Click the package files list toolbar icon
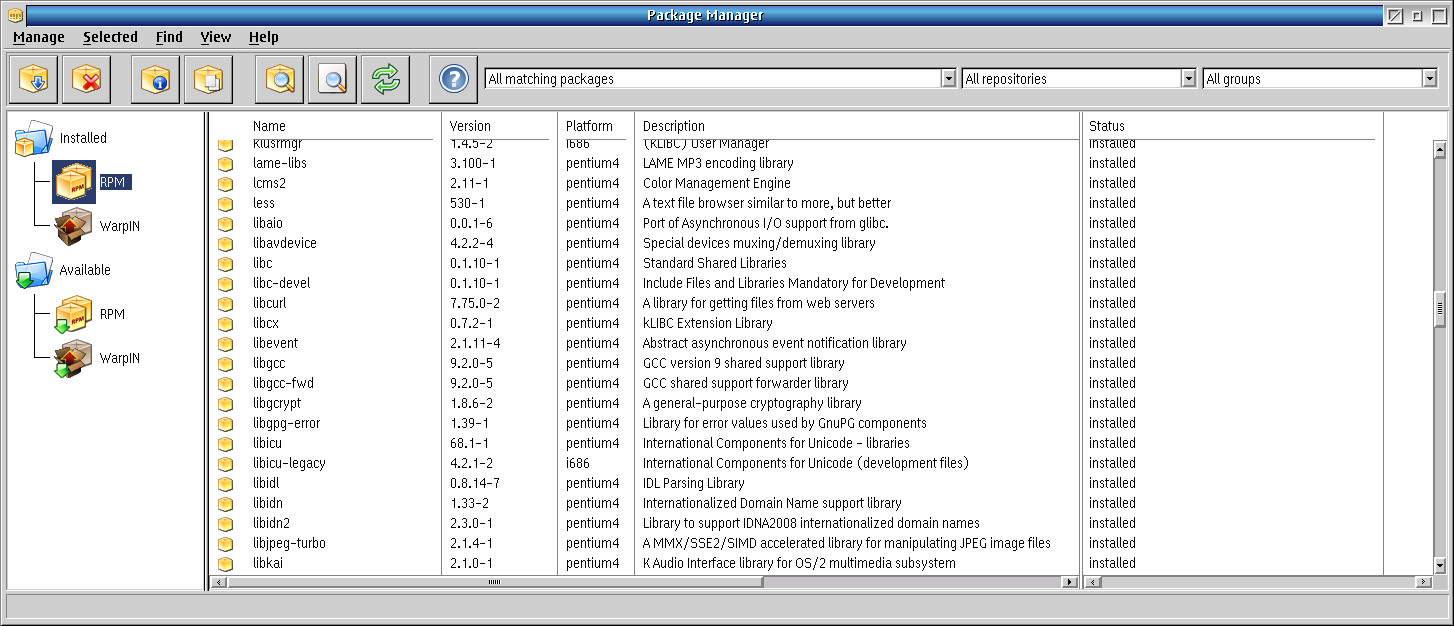This screenshot has width=1454, height=626. [x=209, y=79]
